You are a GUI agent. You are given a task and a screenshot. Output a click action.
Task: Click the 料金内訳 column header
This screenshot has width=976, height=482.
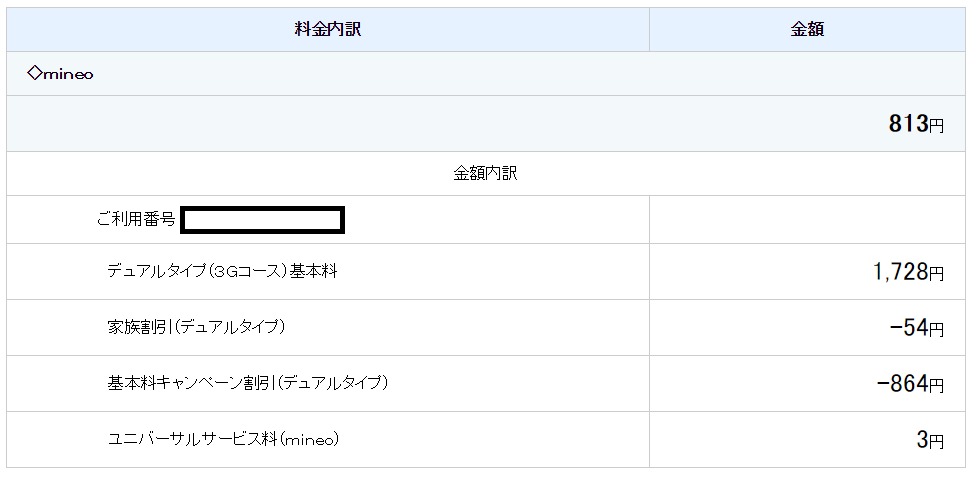tap(328, 30)
